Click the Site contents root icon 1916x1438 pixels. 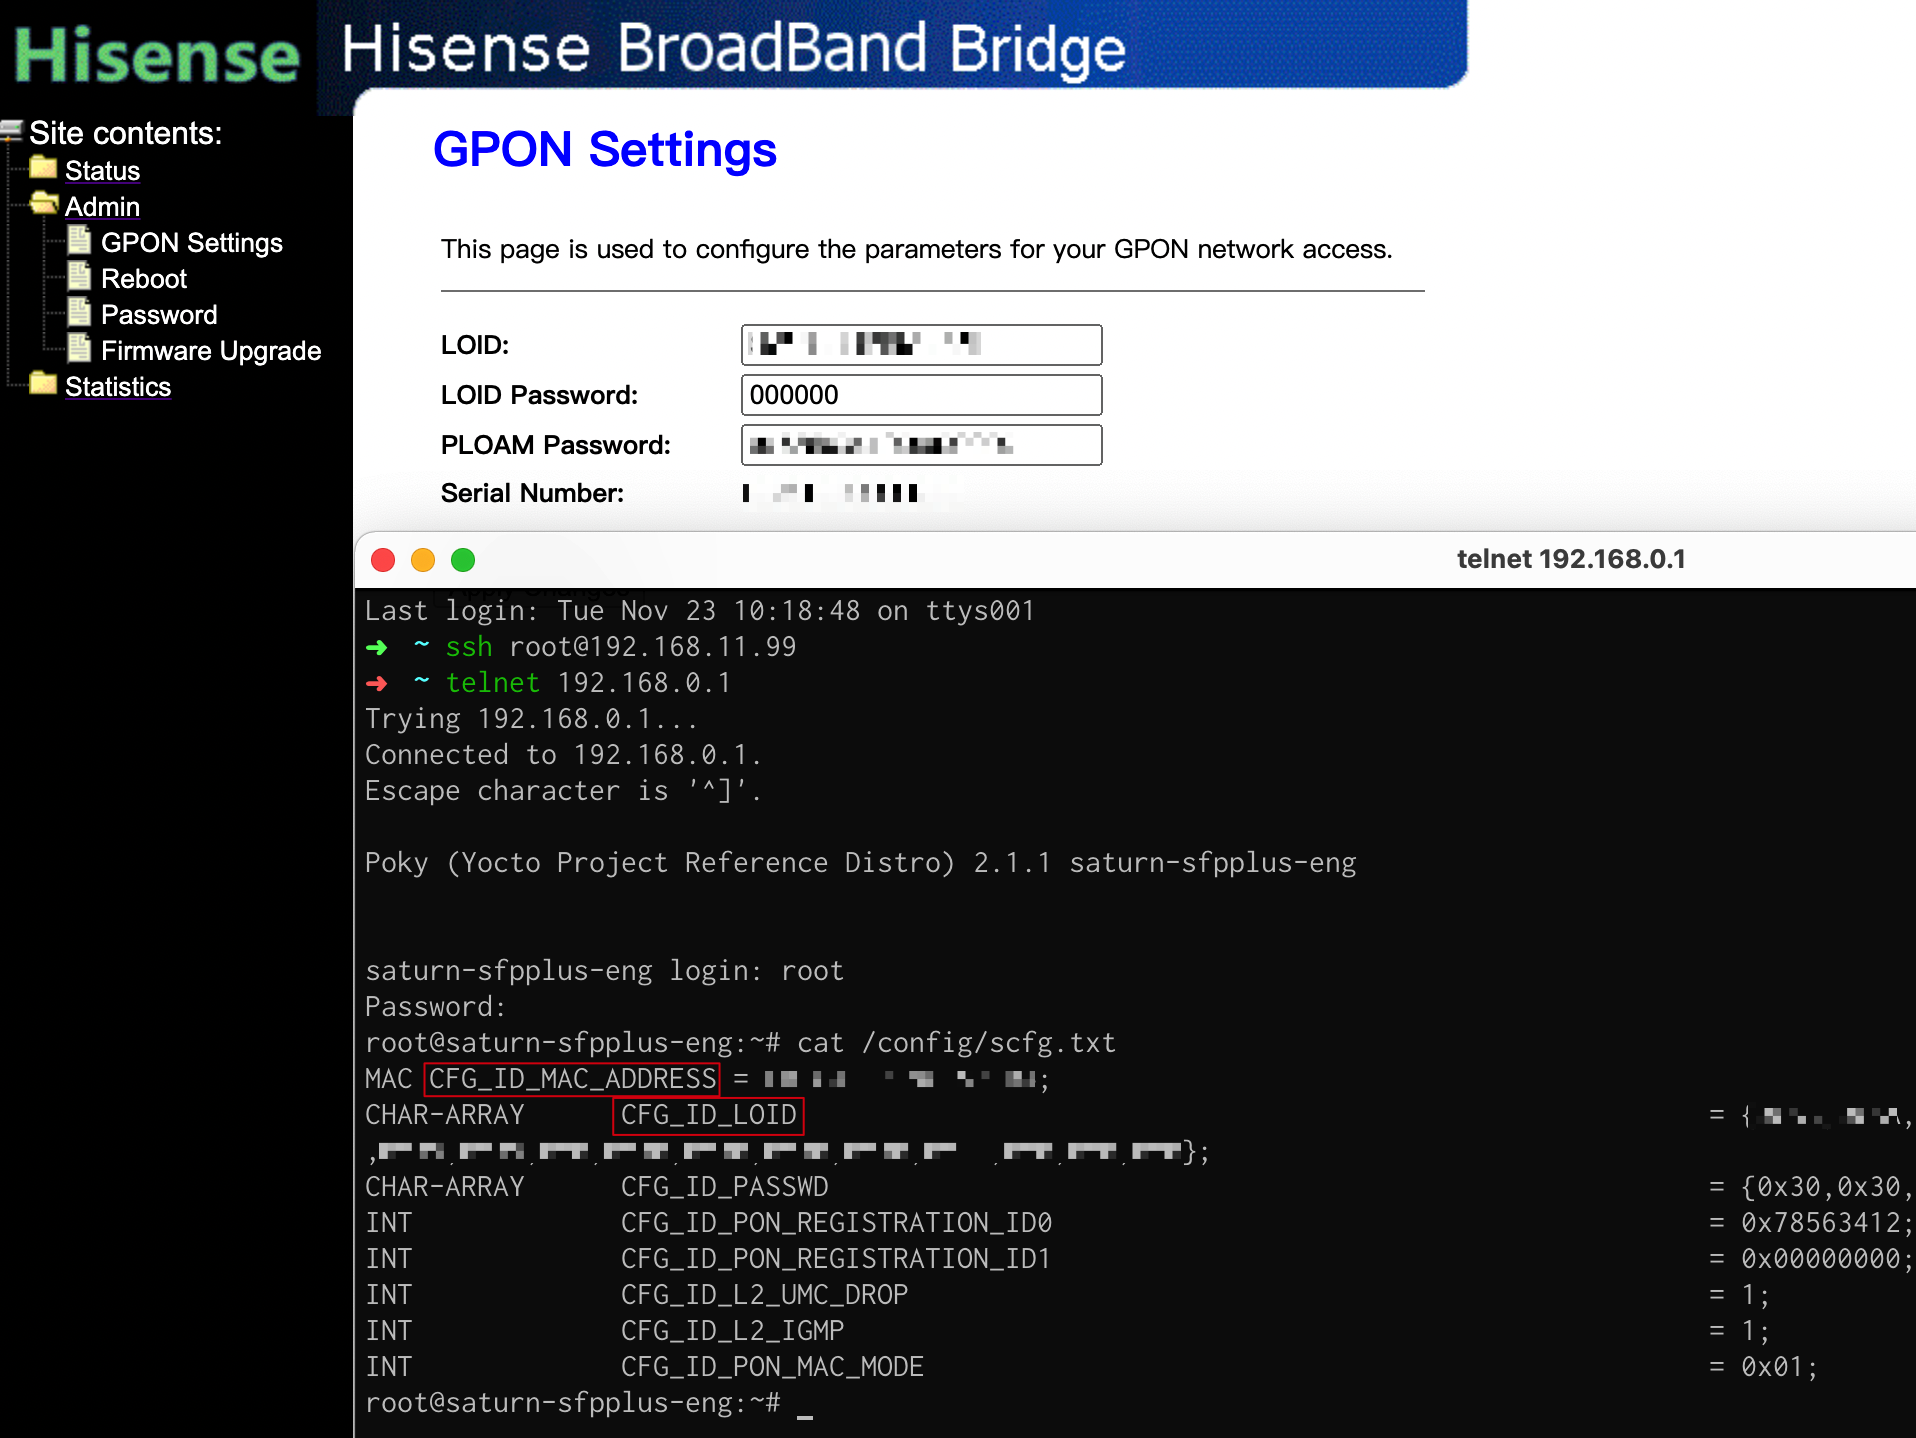pyautogui.click(x=12, y=131)
